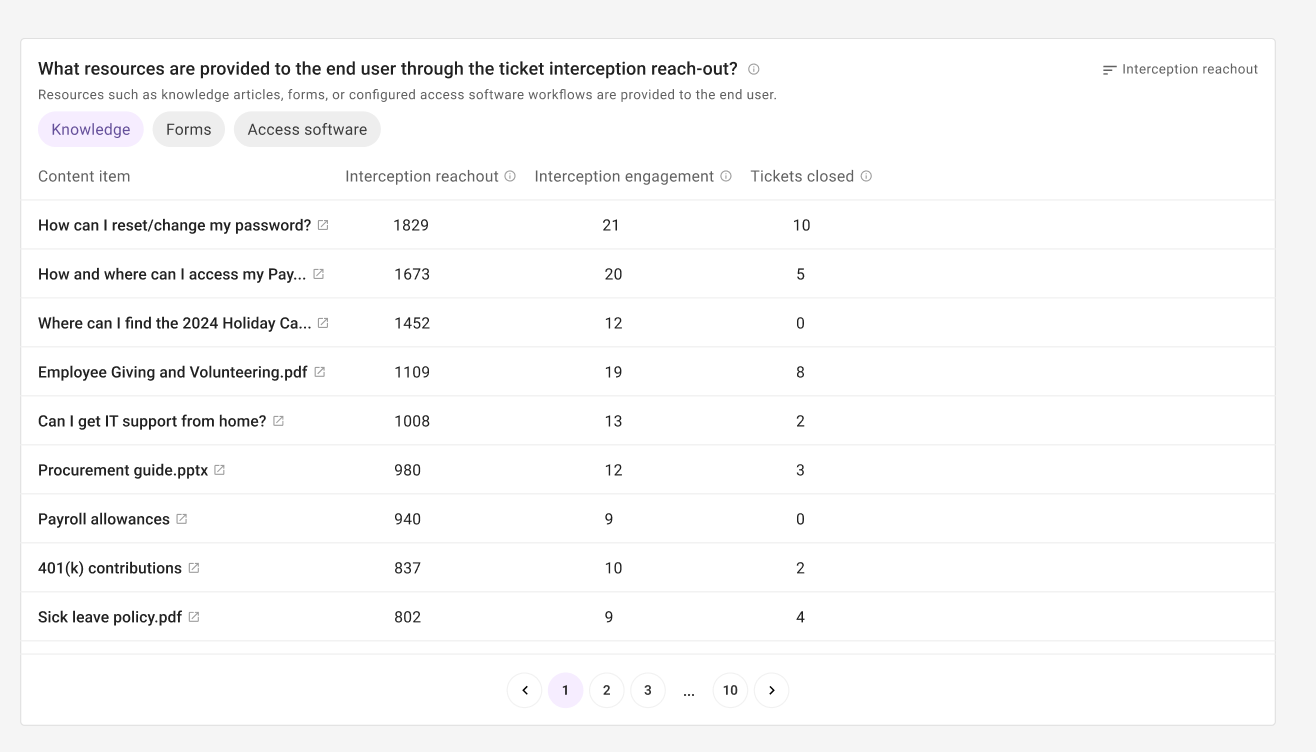This screenshot has width=1316, height=752.
Task: Go to page 3 of results
Action: coord(647,690)
